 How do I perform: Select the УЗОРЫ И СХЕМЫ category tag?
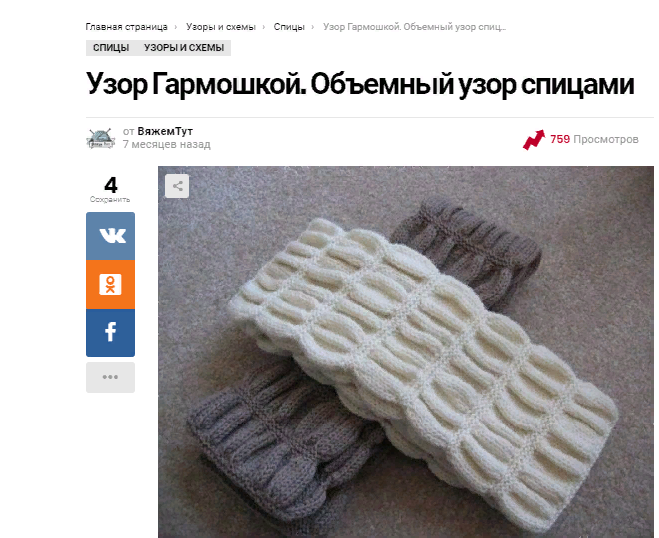tap(184, 48)
